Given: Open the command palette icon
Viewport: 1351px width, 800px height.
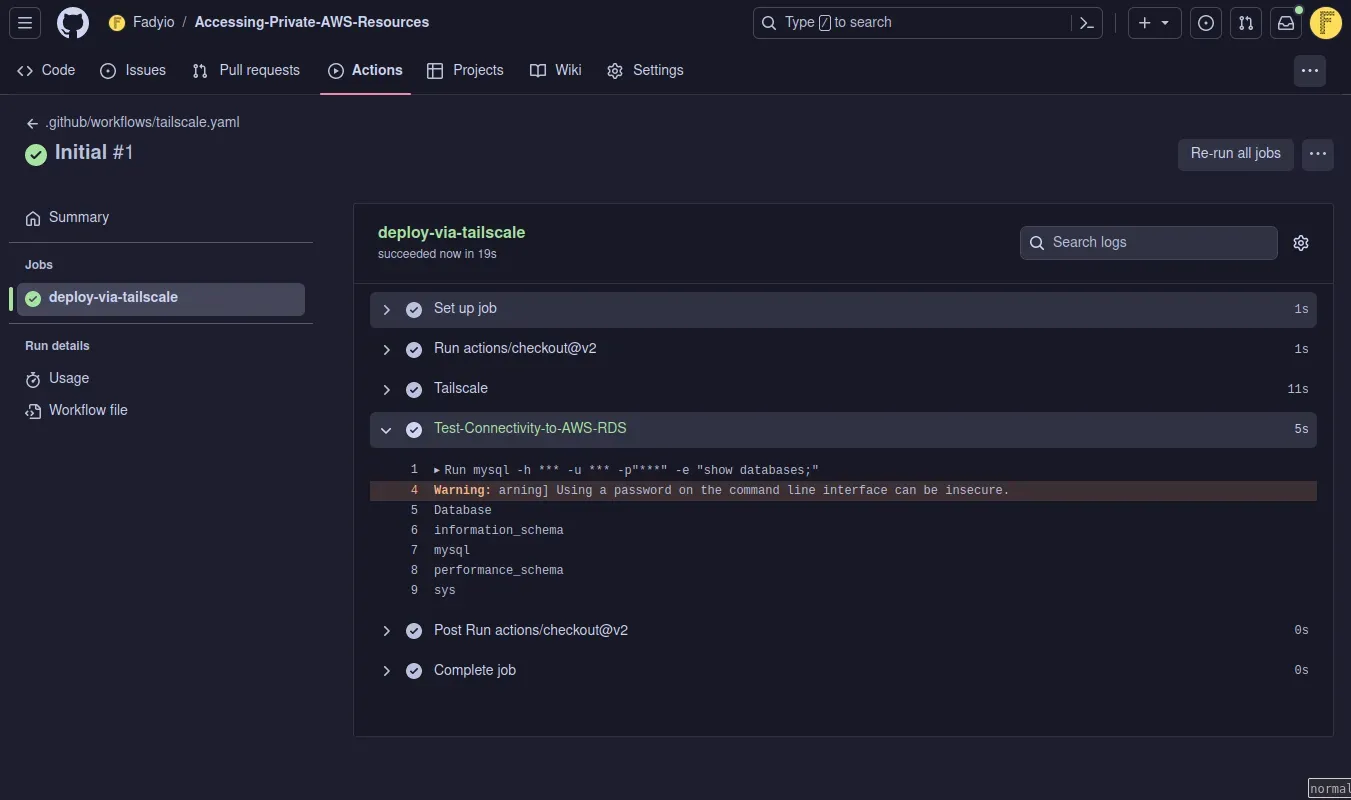Looking at the screenshot, I should [1086, 23].
